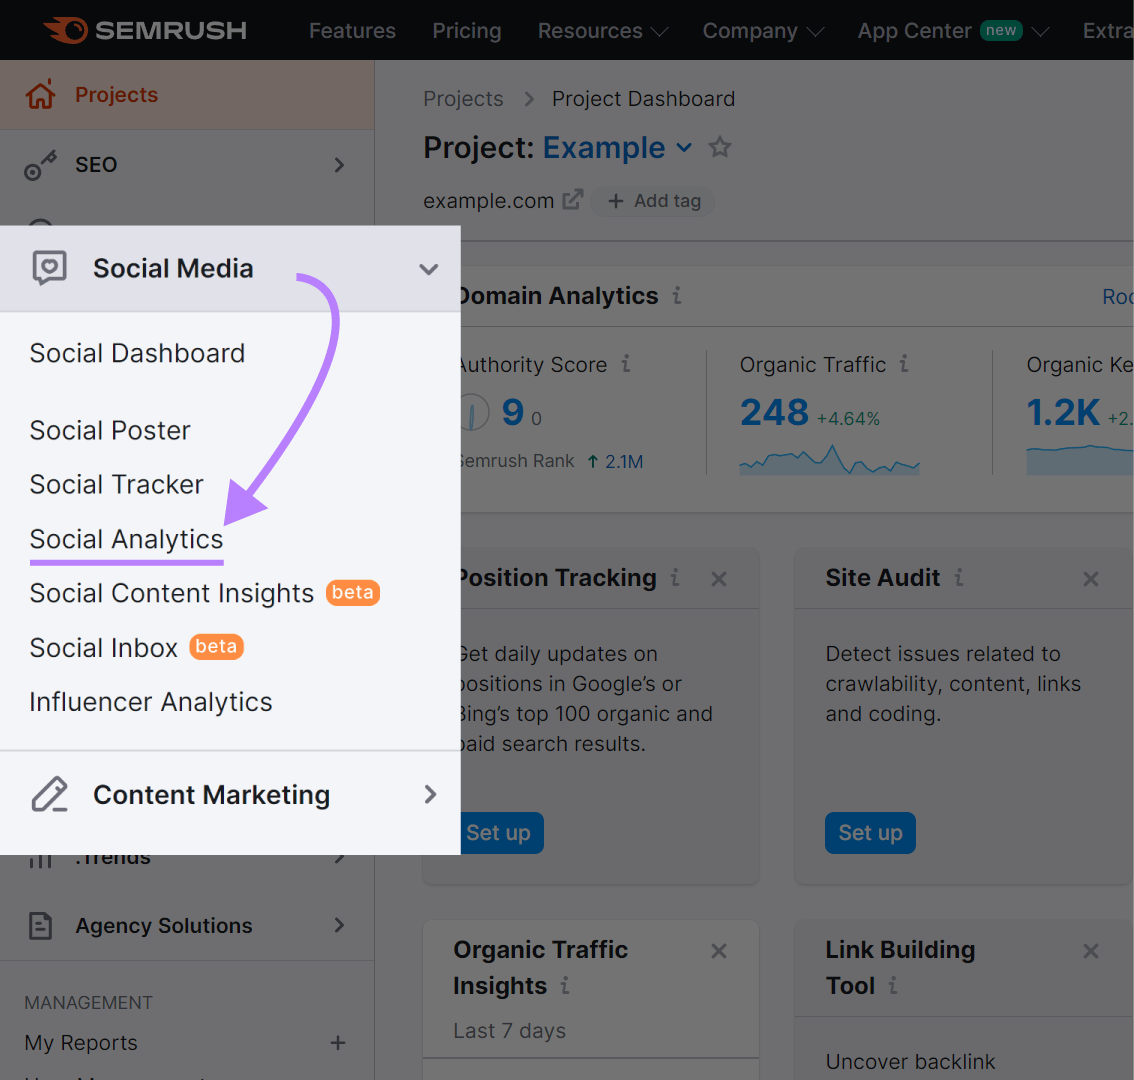Open Social Inbox beta
Screen dimensions: 1134x1080
coord(137,647)
